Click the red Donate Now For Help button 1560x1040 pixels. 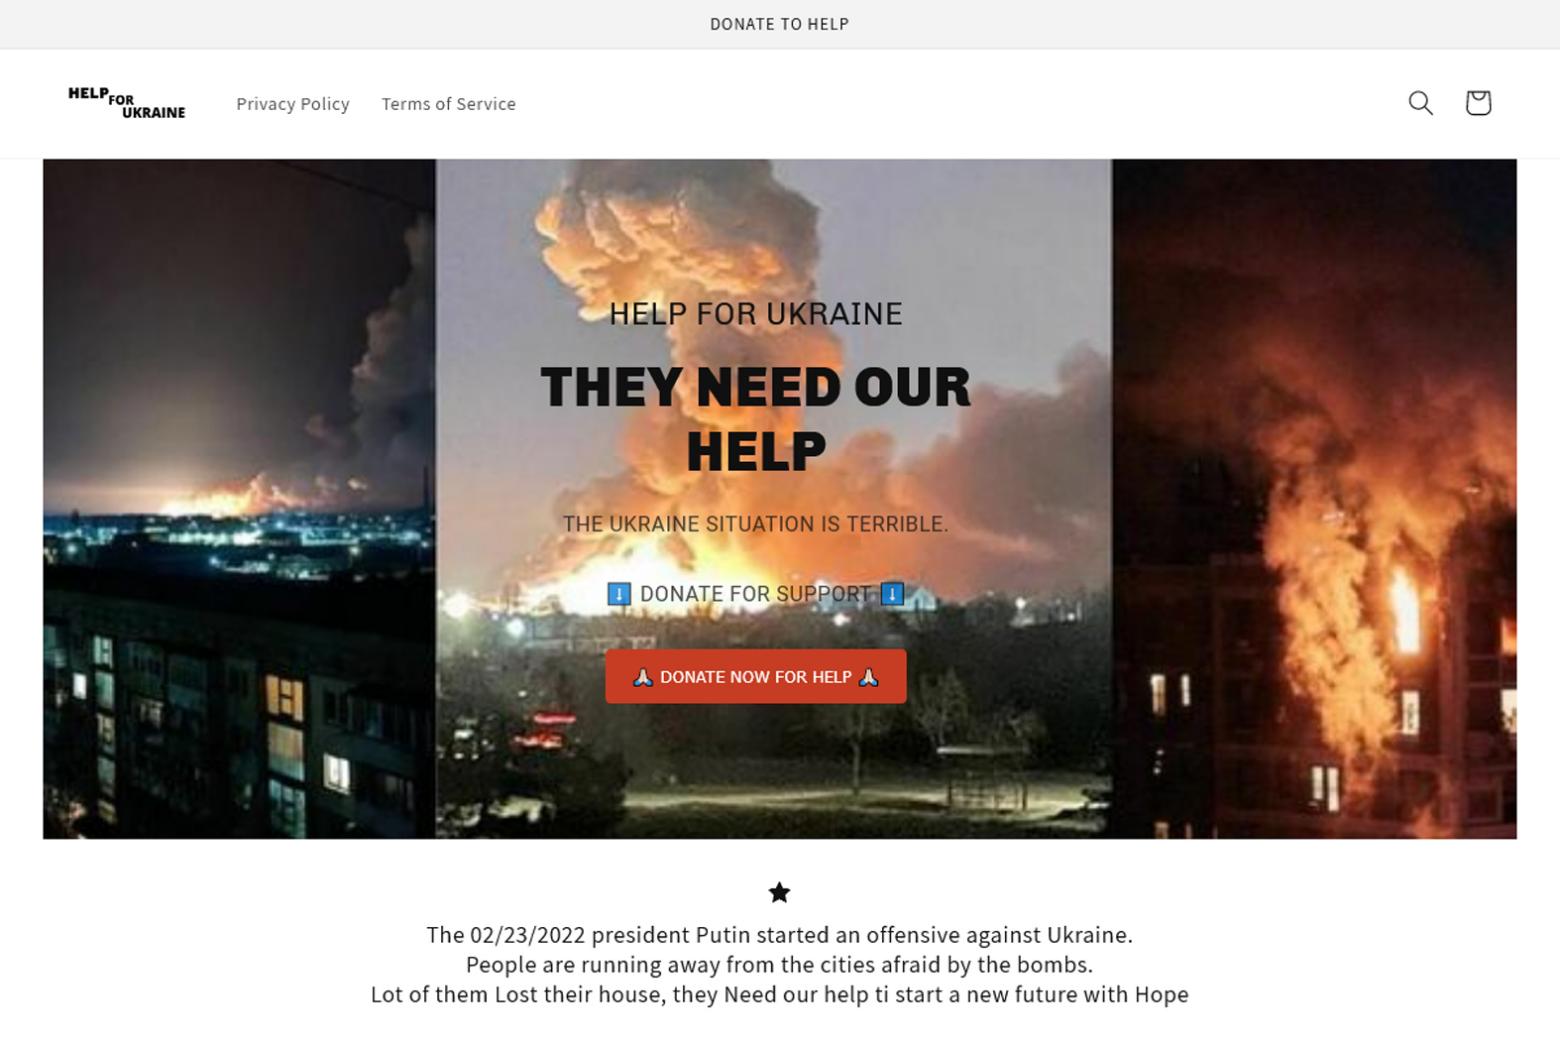pyautogui.click(x=756, y=676)
